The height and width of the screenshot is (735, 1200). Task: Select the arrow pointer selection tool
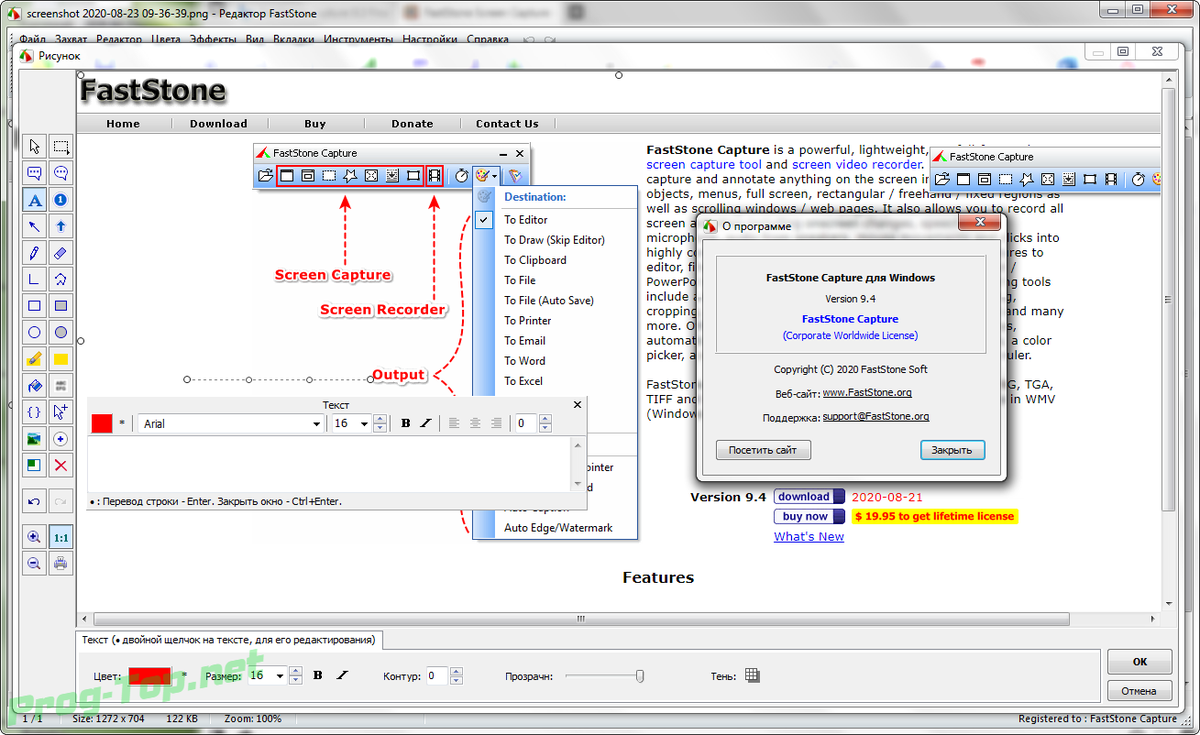(34, 147)
